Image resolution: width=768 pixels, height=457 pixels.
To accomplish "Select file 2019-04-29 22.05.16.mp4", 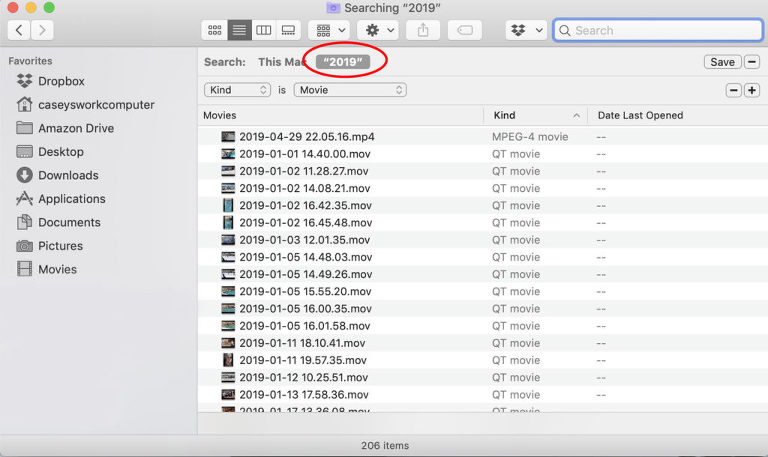I will click(307, 137).
